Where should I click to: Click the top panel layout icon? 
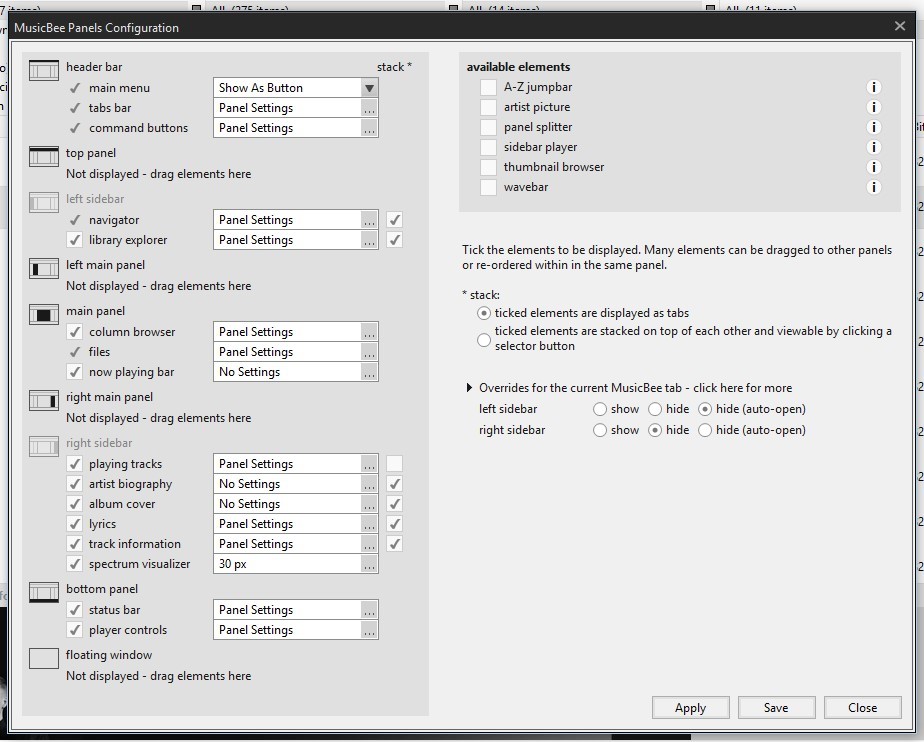[44, 156]
